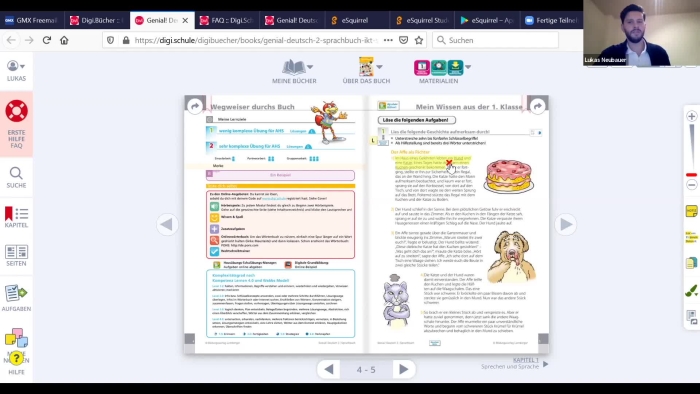Switch to eSquirrel – App tab
This screenshot has width=700, height=394.
click(487, 20)
